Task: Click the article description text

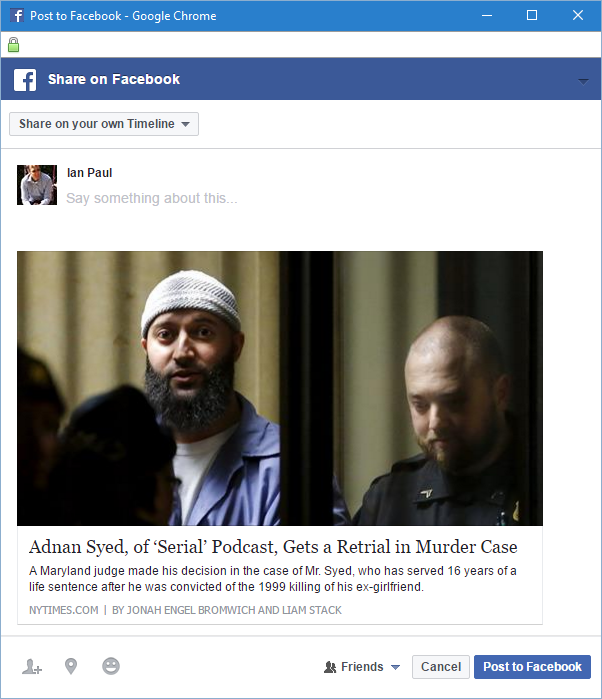Action: [x=273, y=579]
